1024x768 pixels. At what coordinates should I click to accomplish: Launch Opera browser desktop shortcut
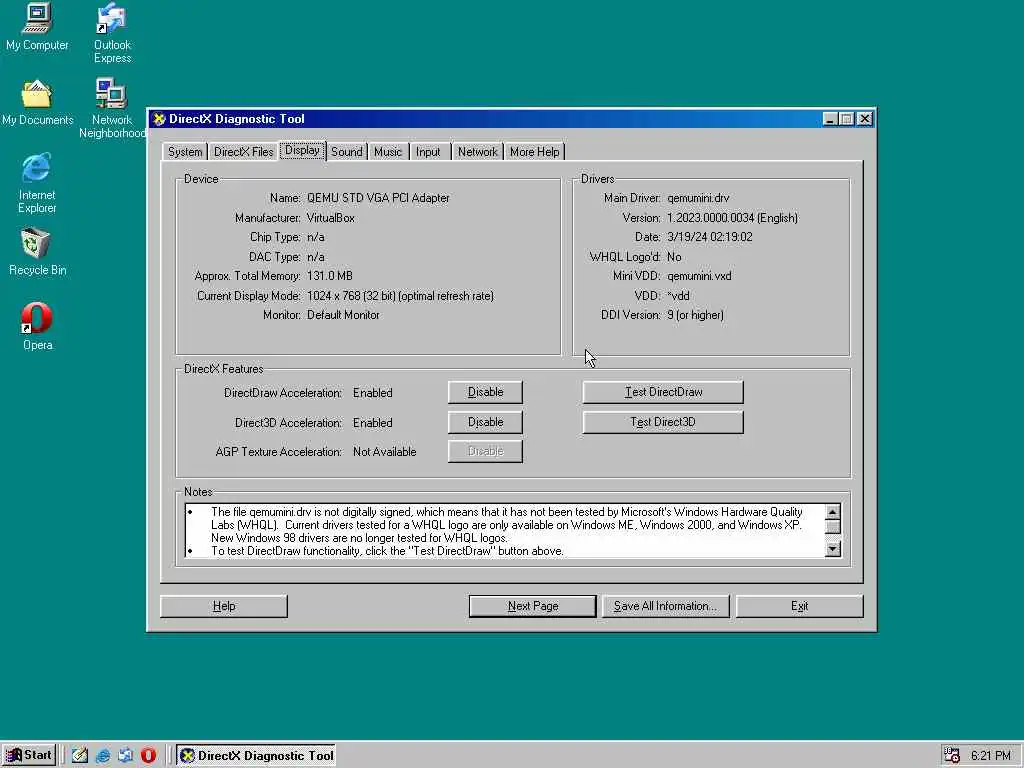click(37, 327)
